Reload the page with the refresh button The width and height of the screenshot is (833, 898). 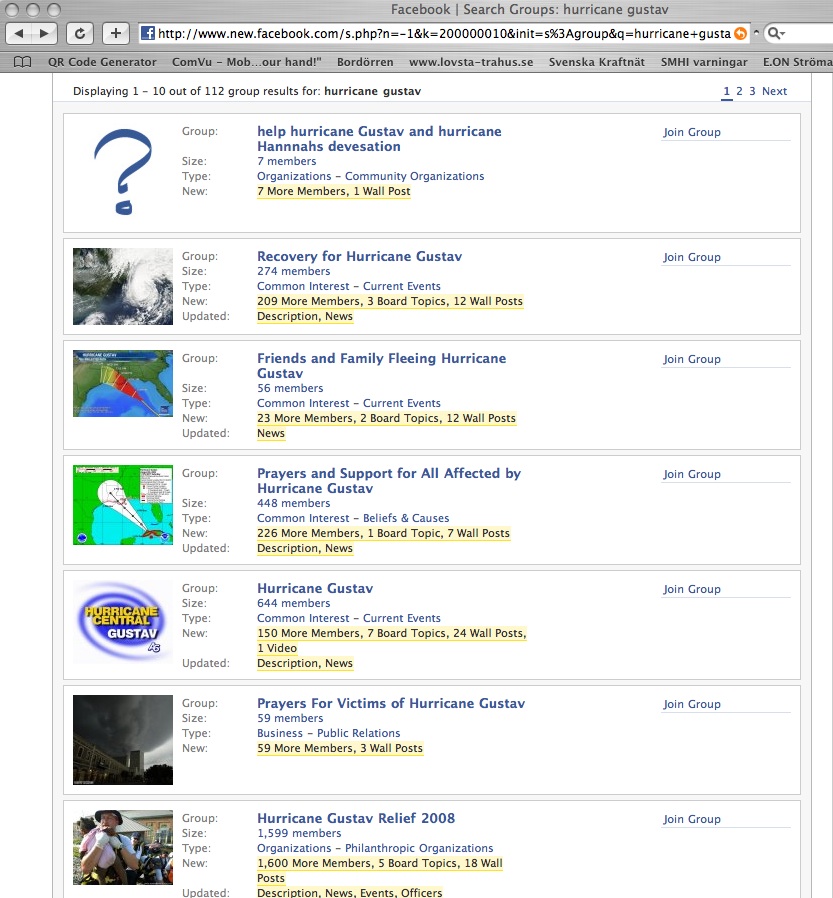tap(80, 33)
